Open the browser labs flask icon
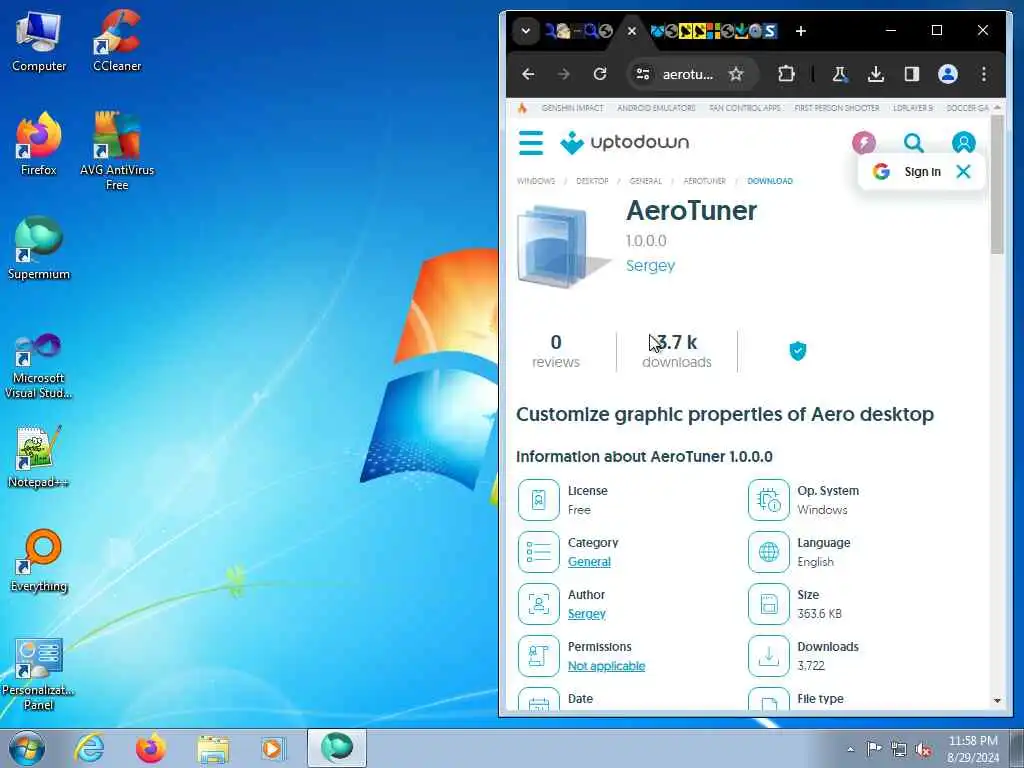Viewport: 1024px width, 768px height. [x=840, y=74]
